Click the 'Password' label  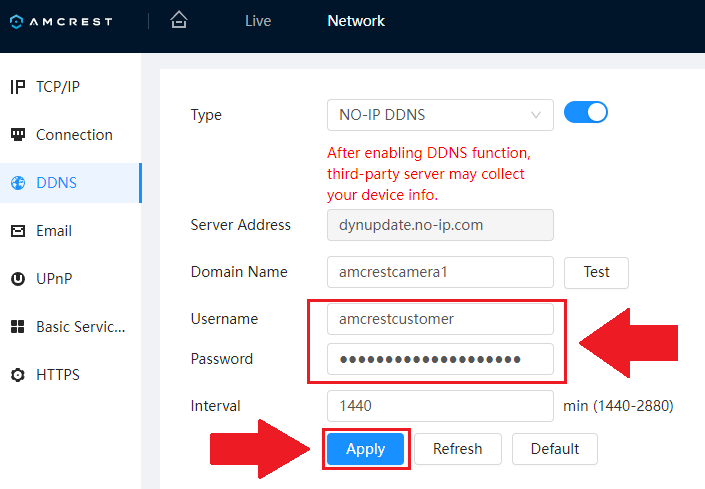click(222, 359)
